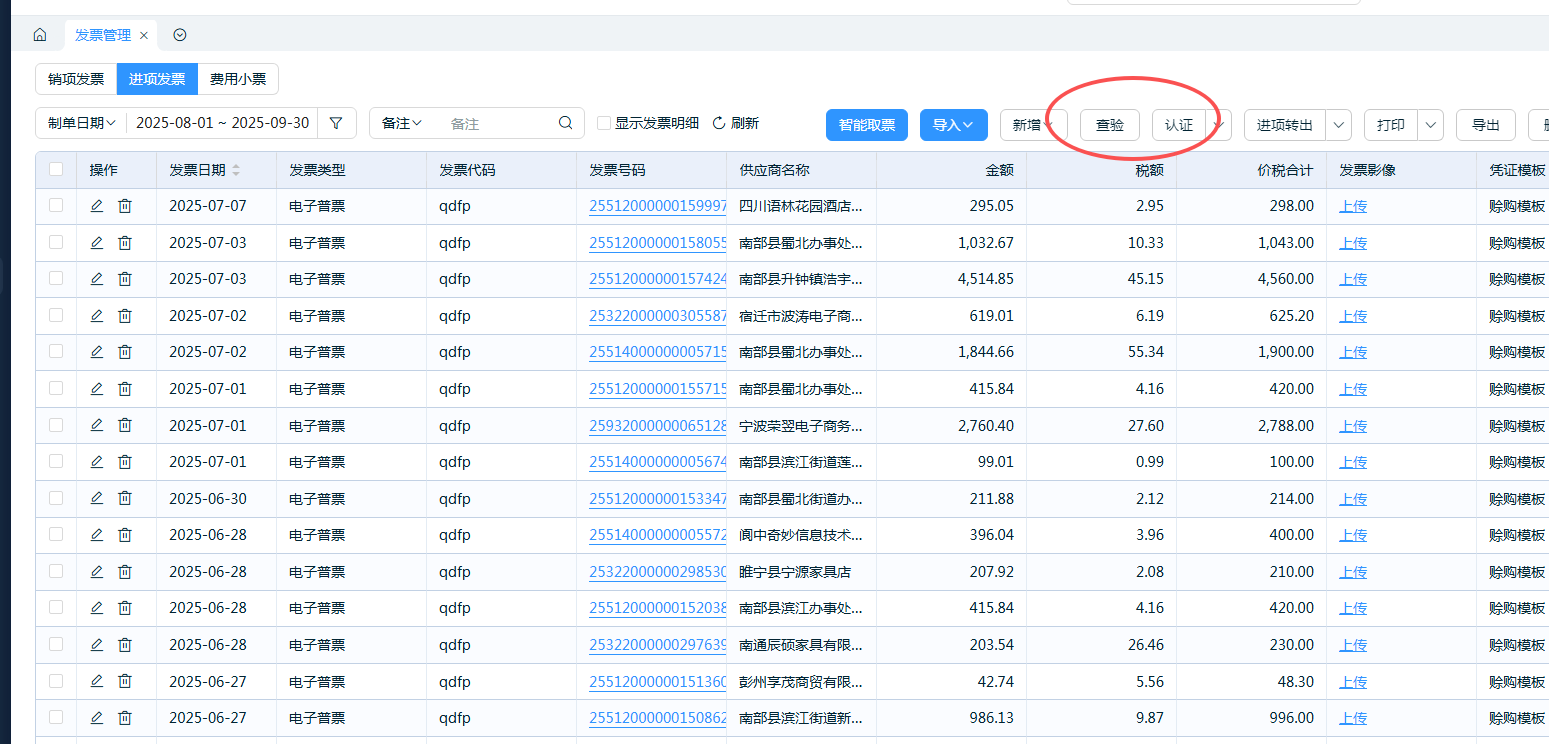Expand the 制单日期 dropdown
This screenshot has height=744, width=1549.
(82, 123)
